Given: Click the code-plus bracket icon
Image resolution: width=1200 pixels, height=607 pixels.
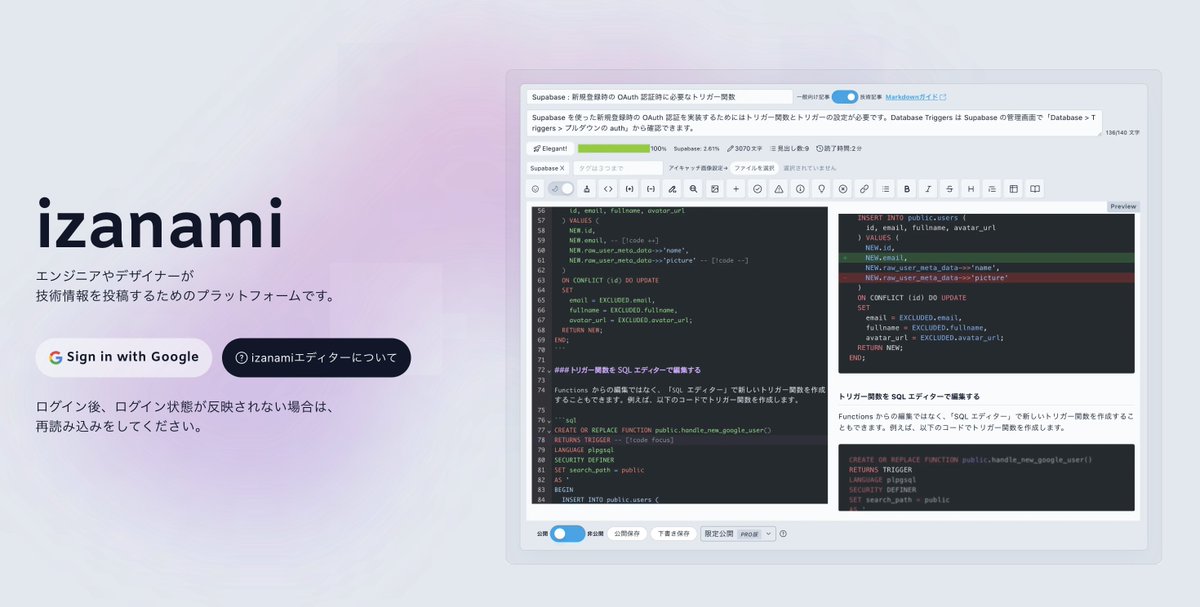Looking at the screenshot, I should (630, 188).
